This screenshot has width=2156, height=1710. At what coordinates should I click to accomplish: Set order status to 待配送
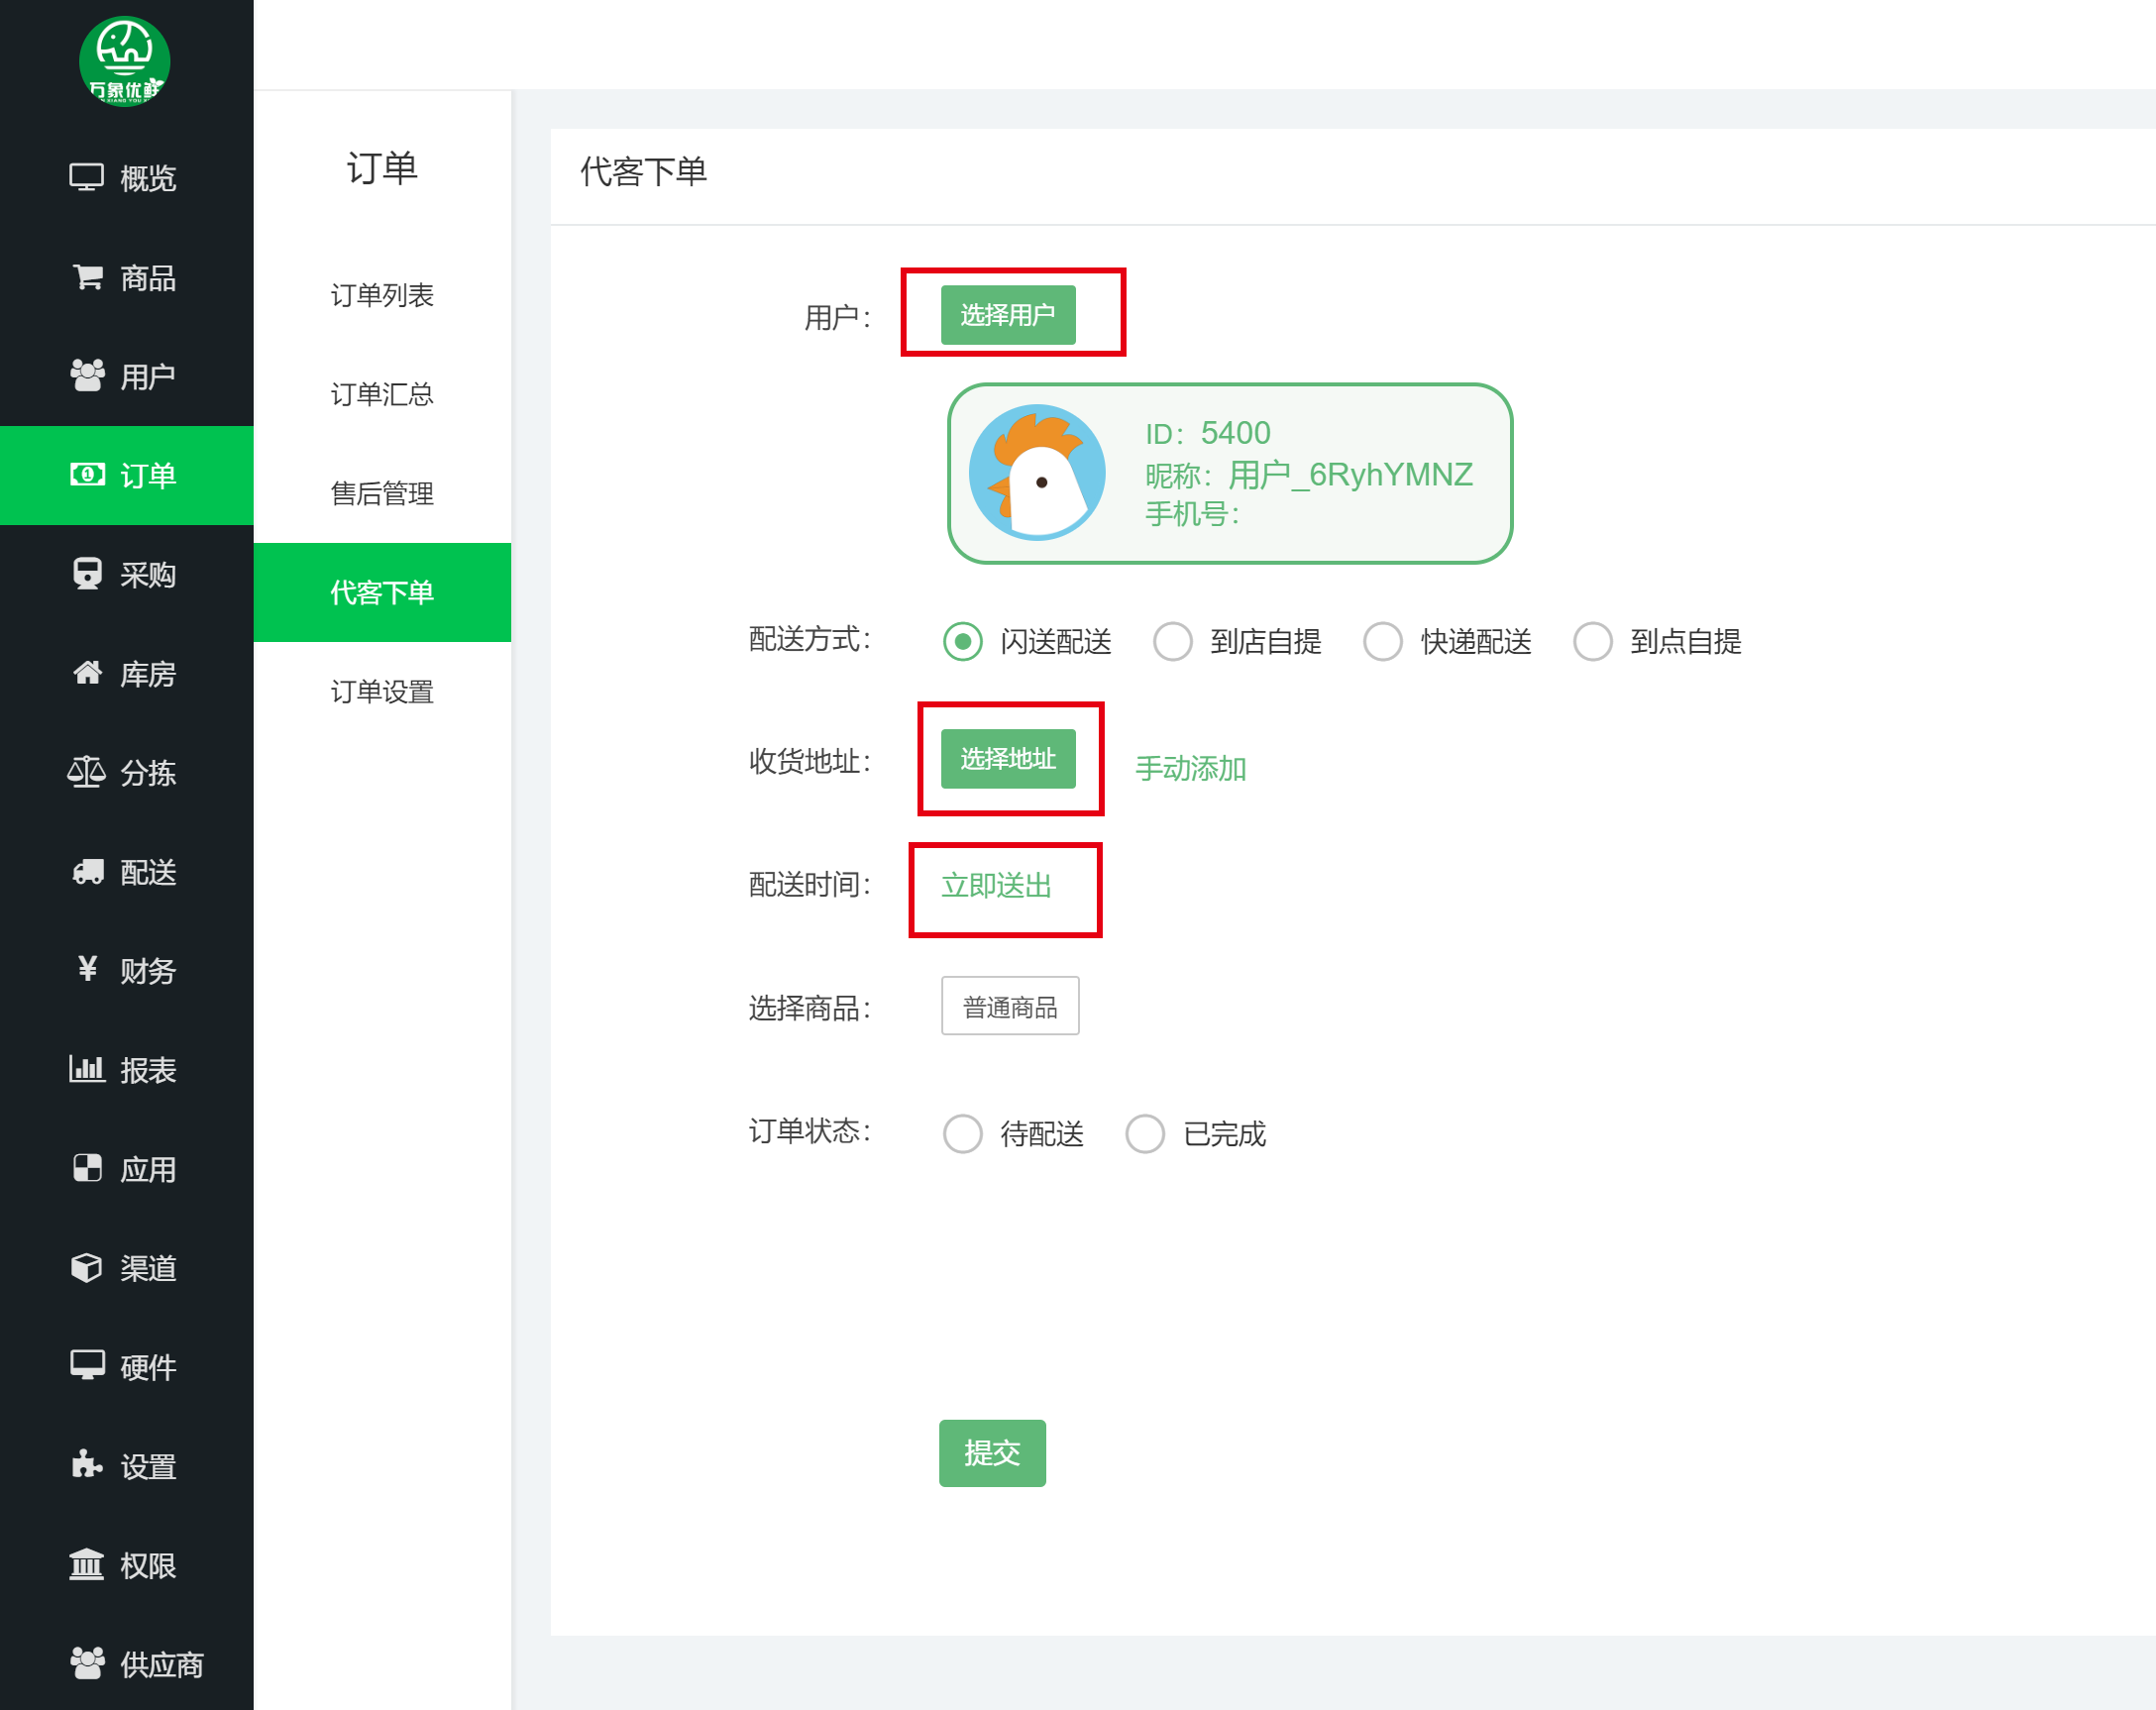pyautogui.click(x=962, y=1134)
